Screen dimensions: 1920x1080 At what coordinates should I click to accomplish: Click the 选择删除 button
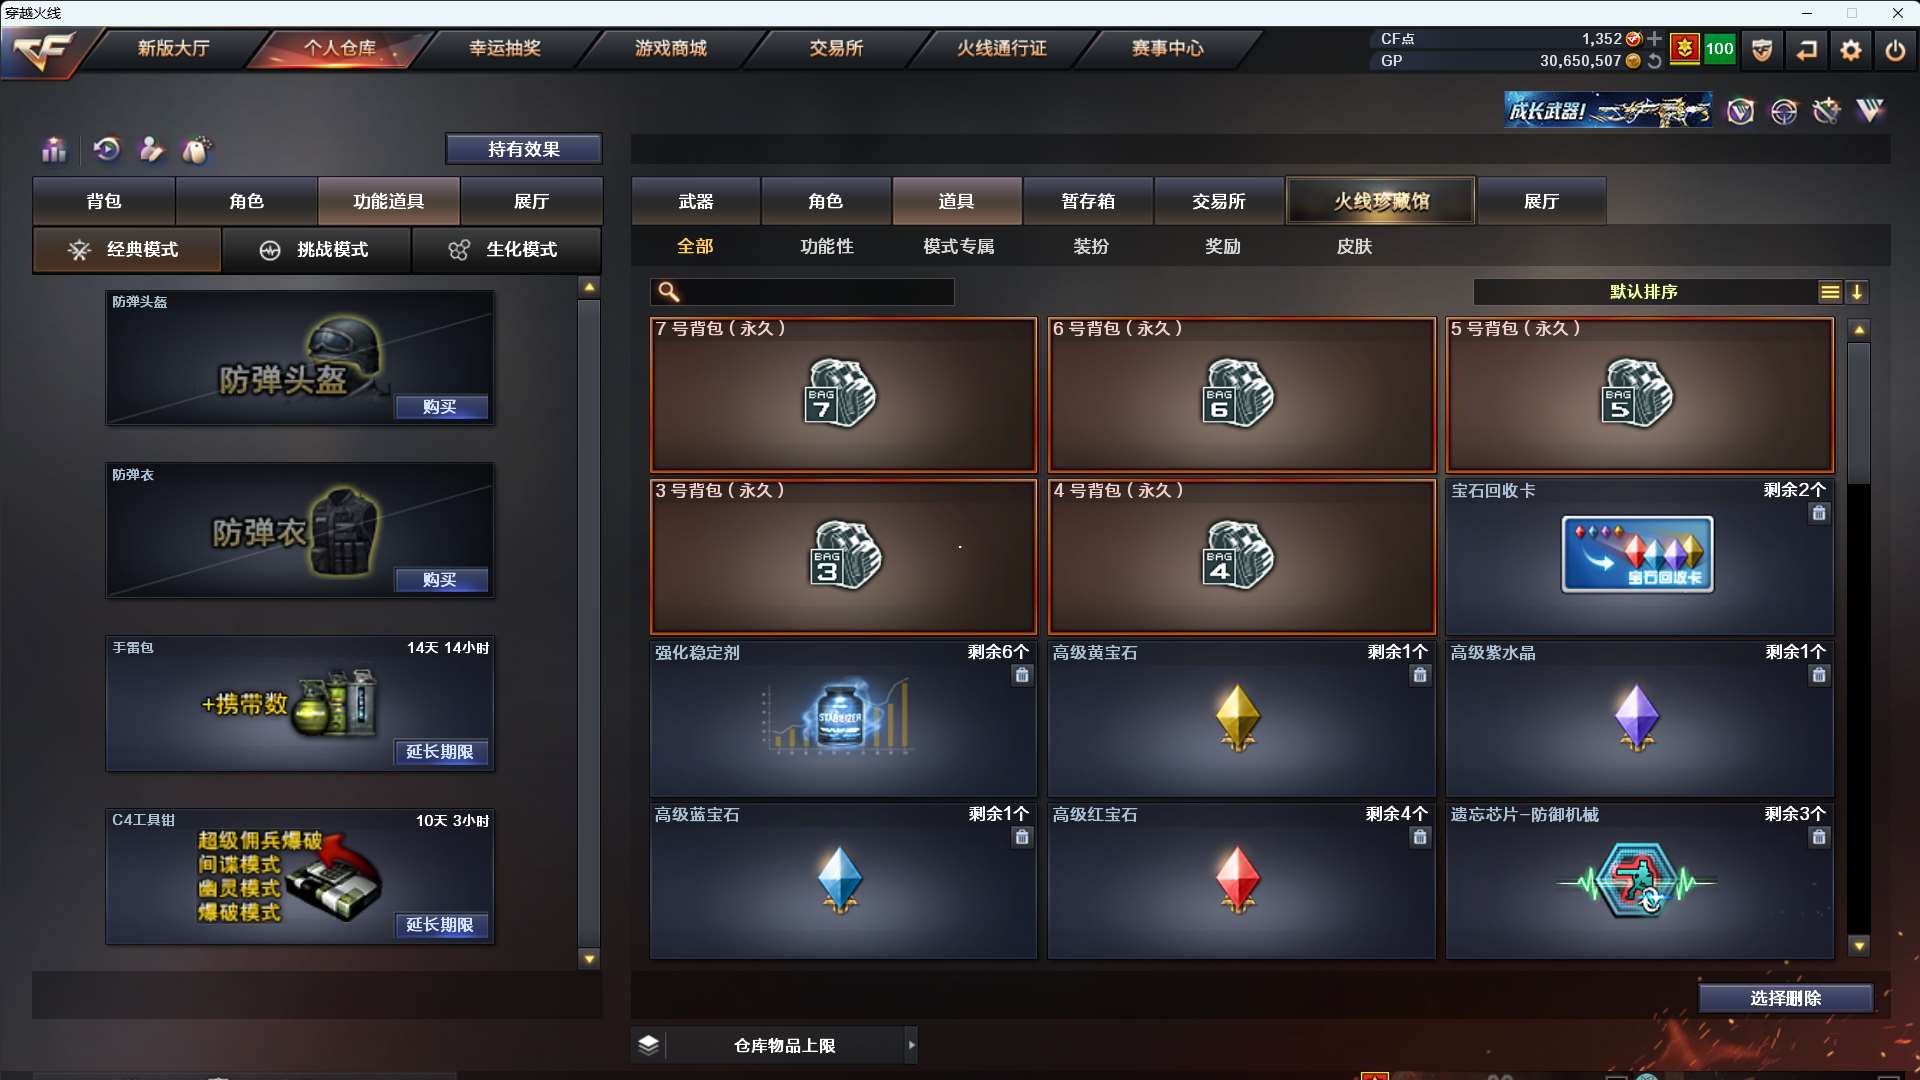click(x=1785, y=998)
